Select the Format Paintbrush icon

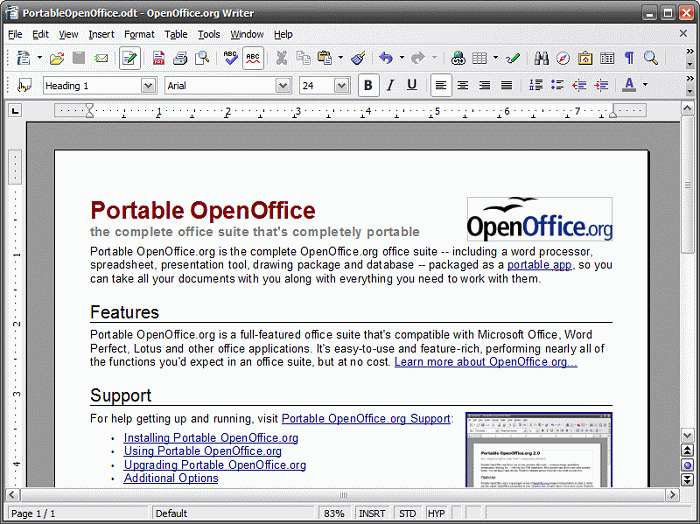point(358,58)
